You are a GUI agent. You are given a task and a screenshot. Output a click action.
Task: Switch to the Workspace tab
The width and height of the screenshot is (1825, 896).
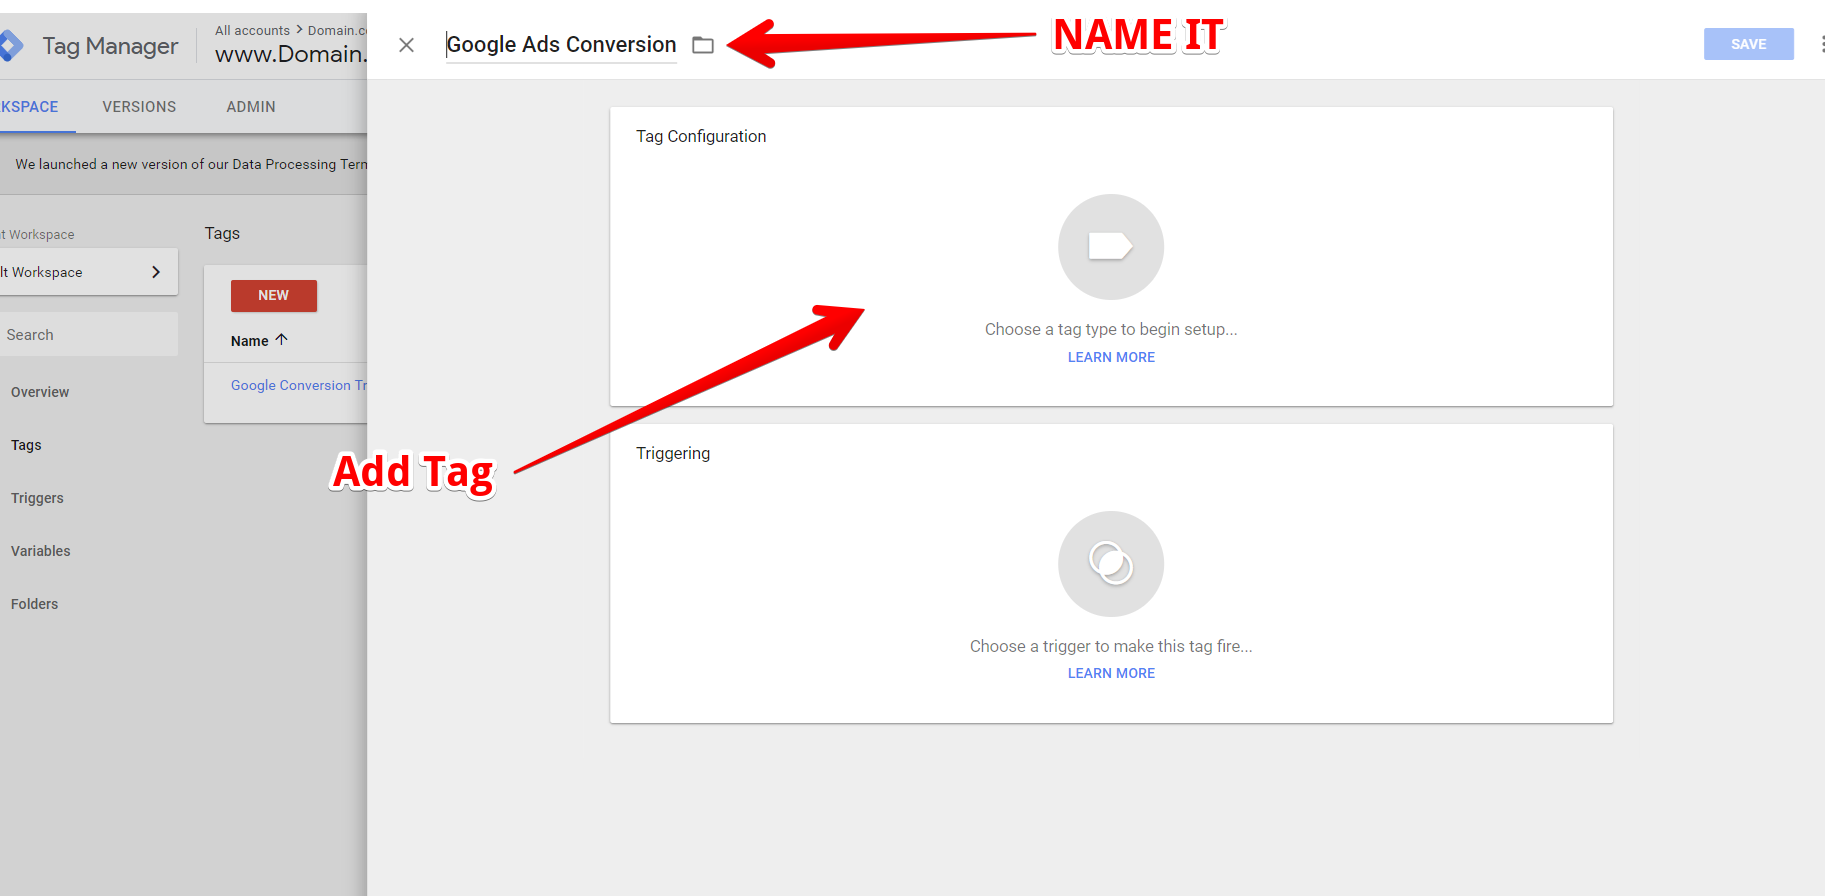pyautogui.click(x=30, y=107)
